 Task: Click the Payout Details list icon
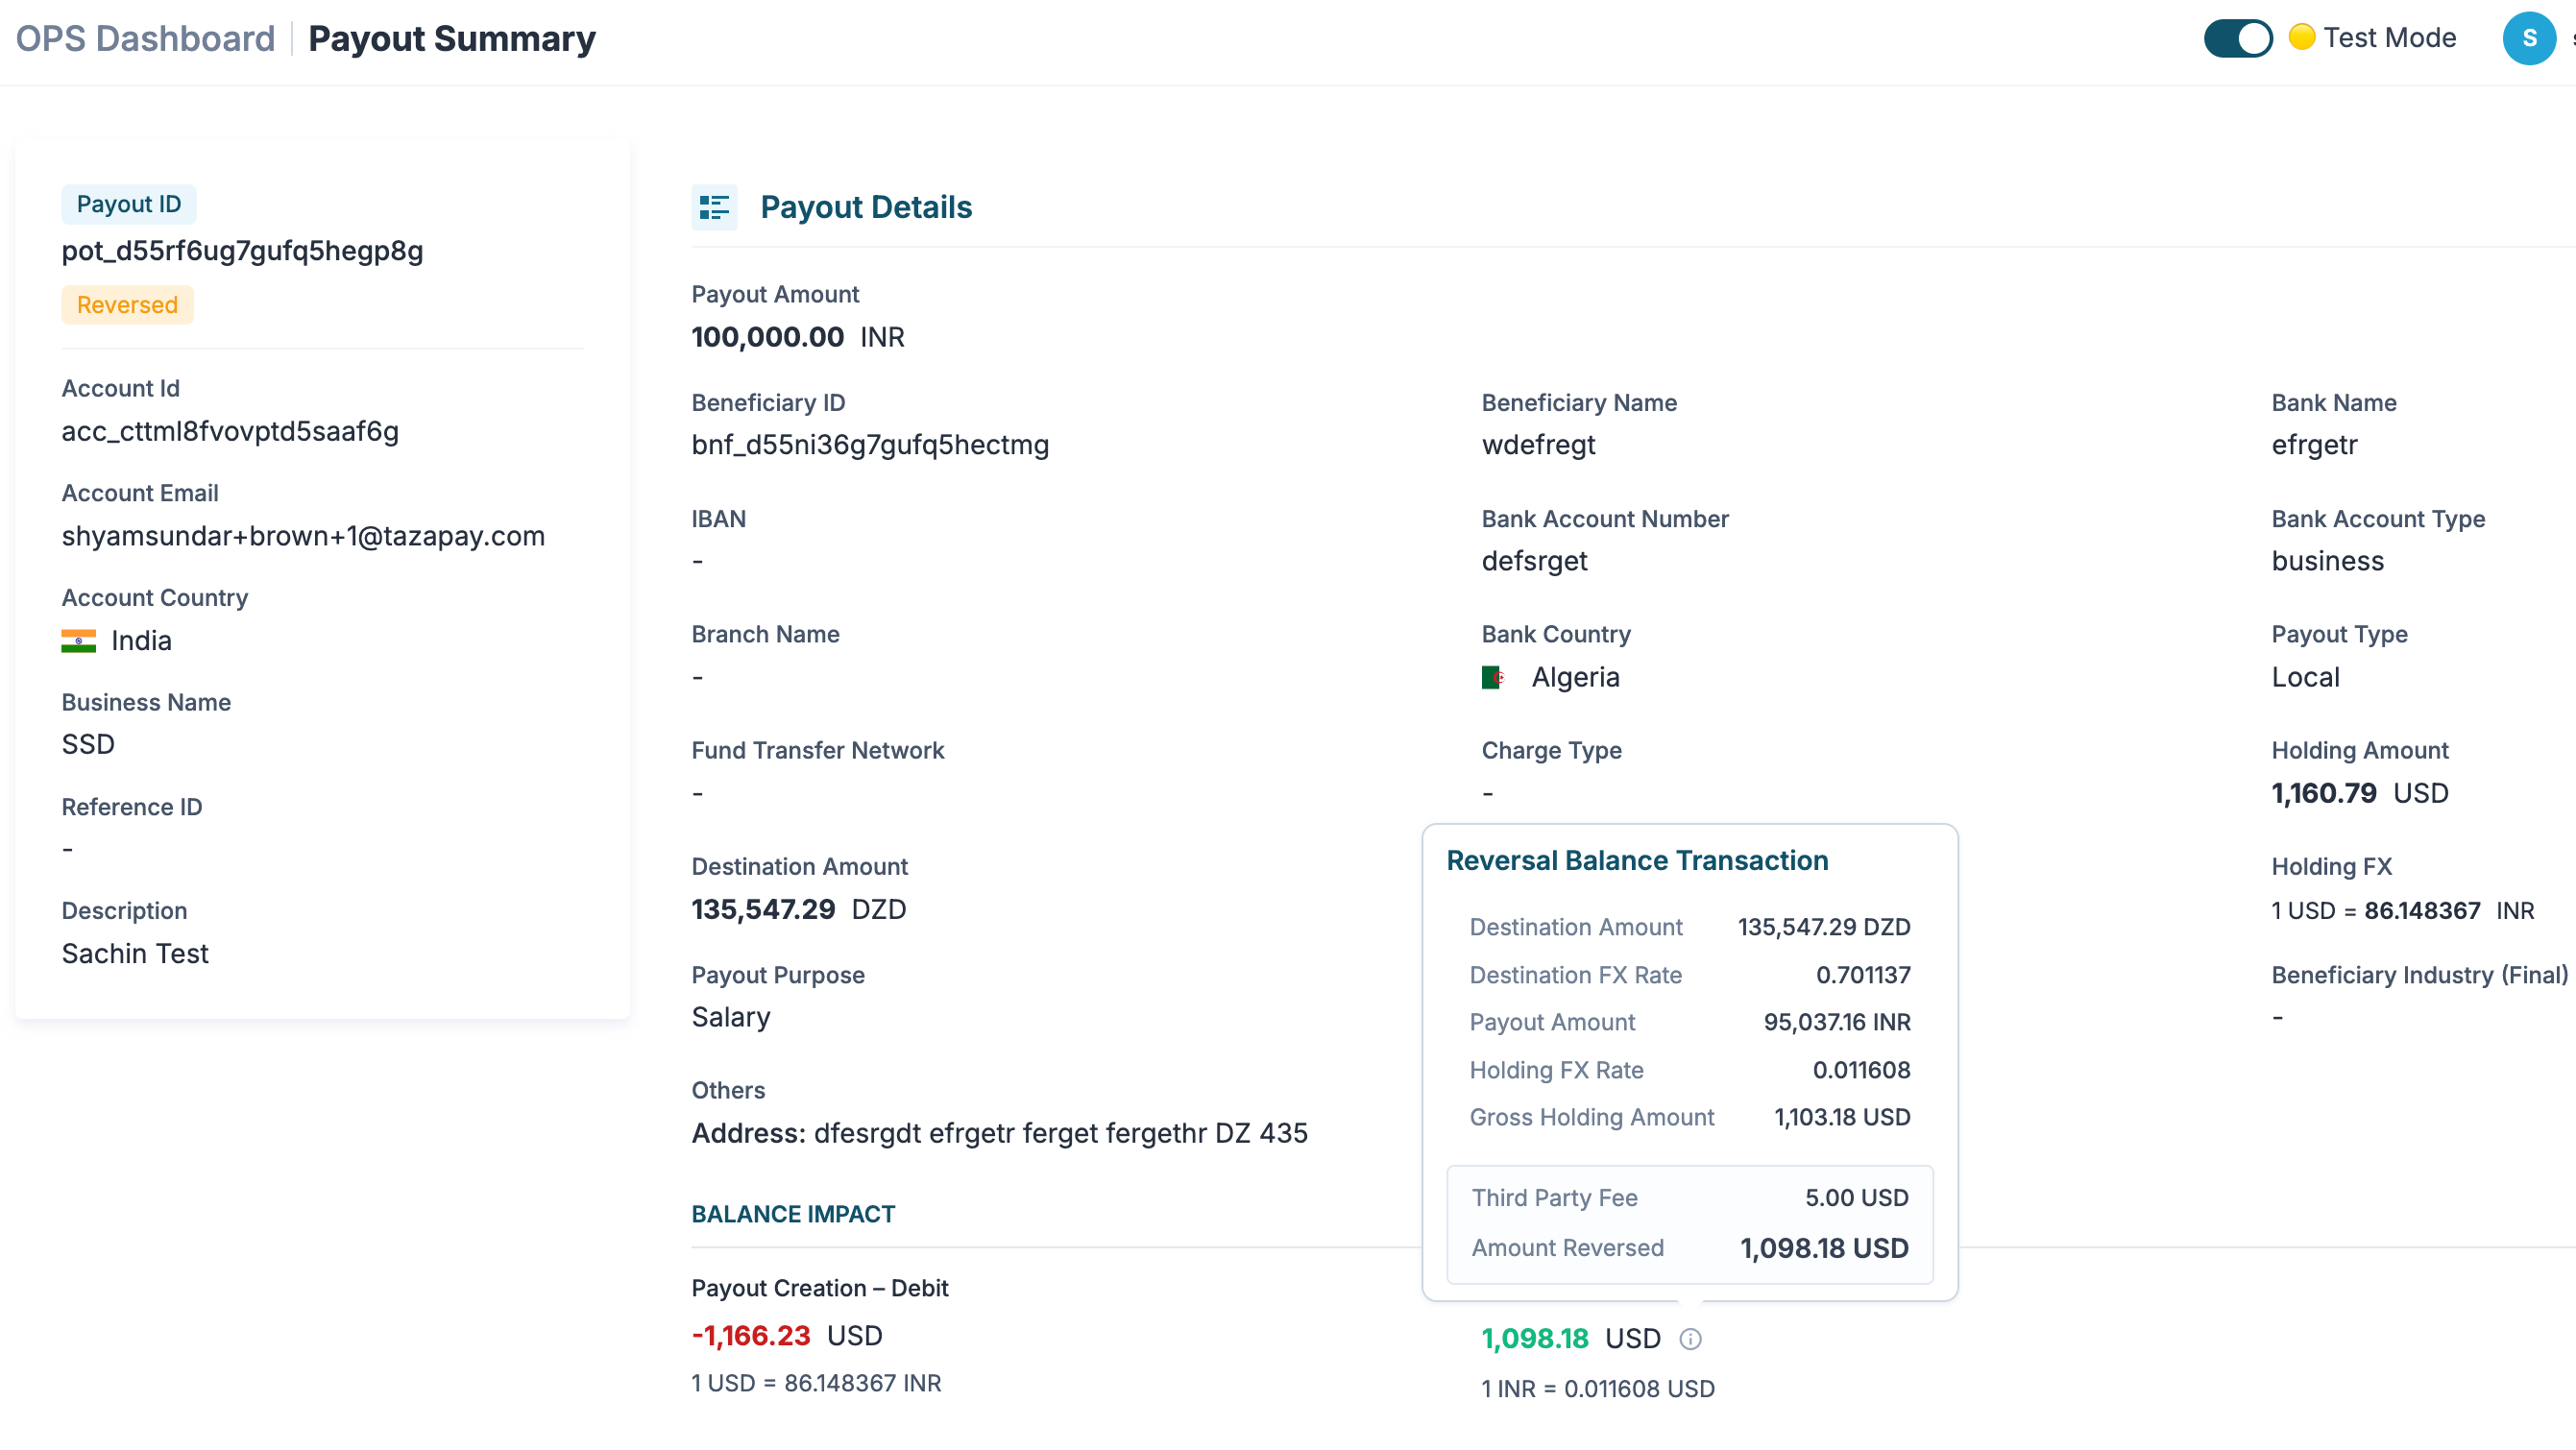tap(714, 207)
